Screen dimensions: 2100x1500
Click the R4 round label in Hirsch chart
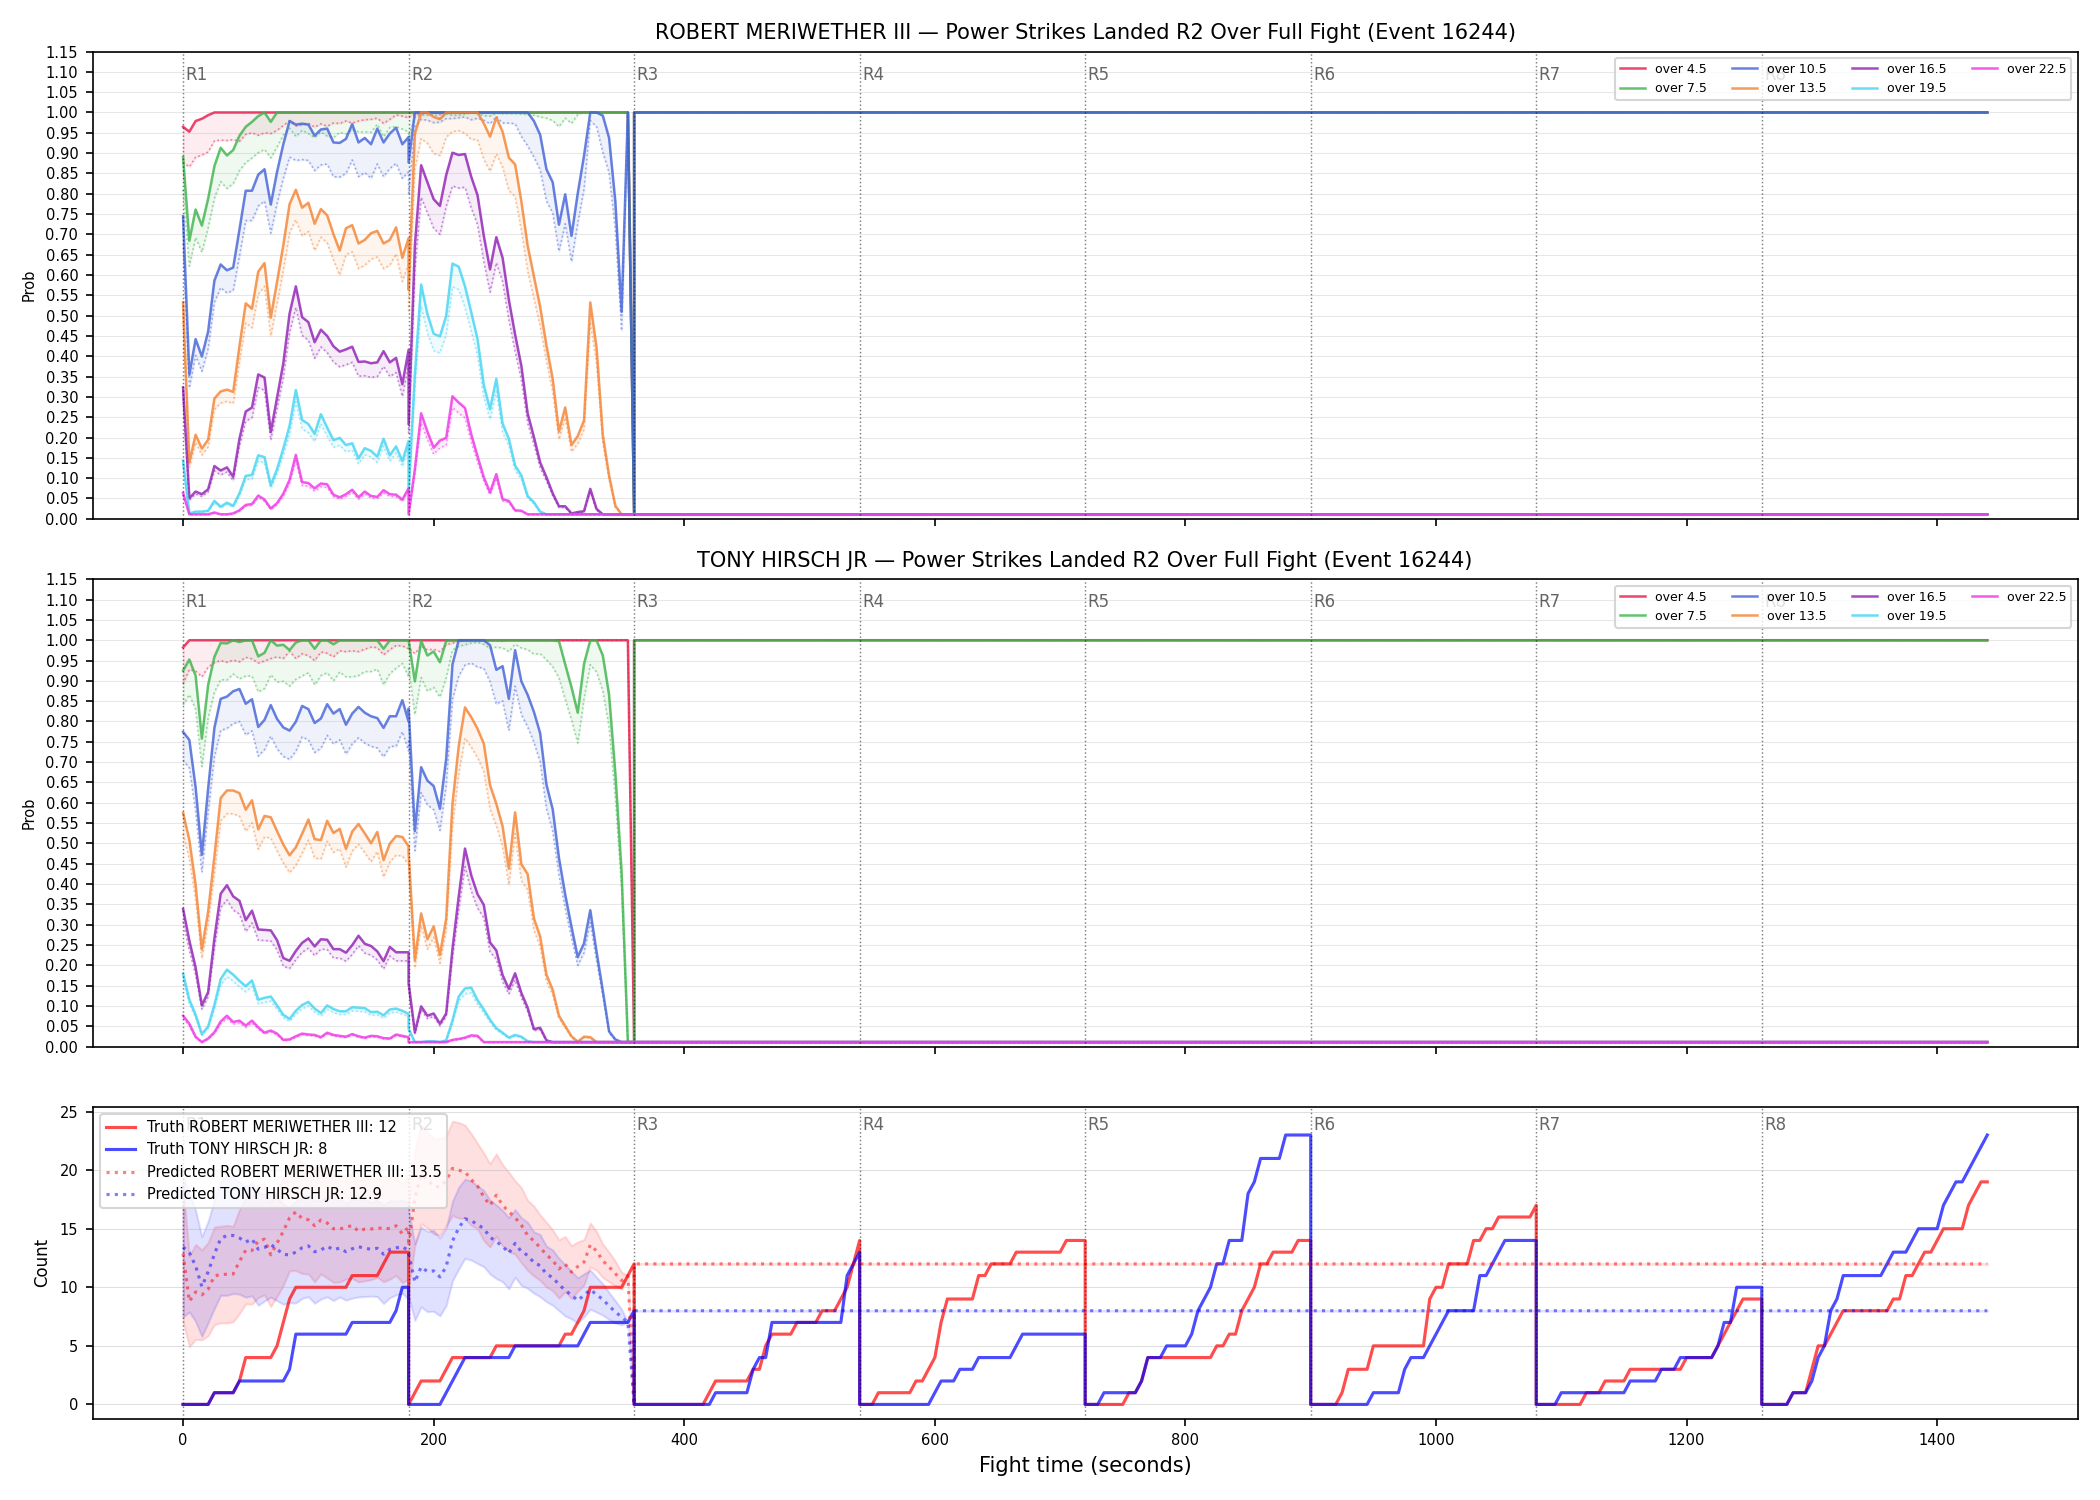click(873, 601)
